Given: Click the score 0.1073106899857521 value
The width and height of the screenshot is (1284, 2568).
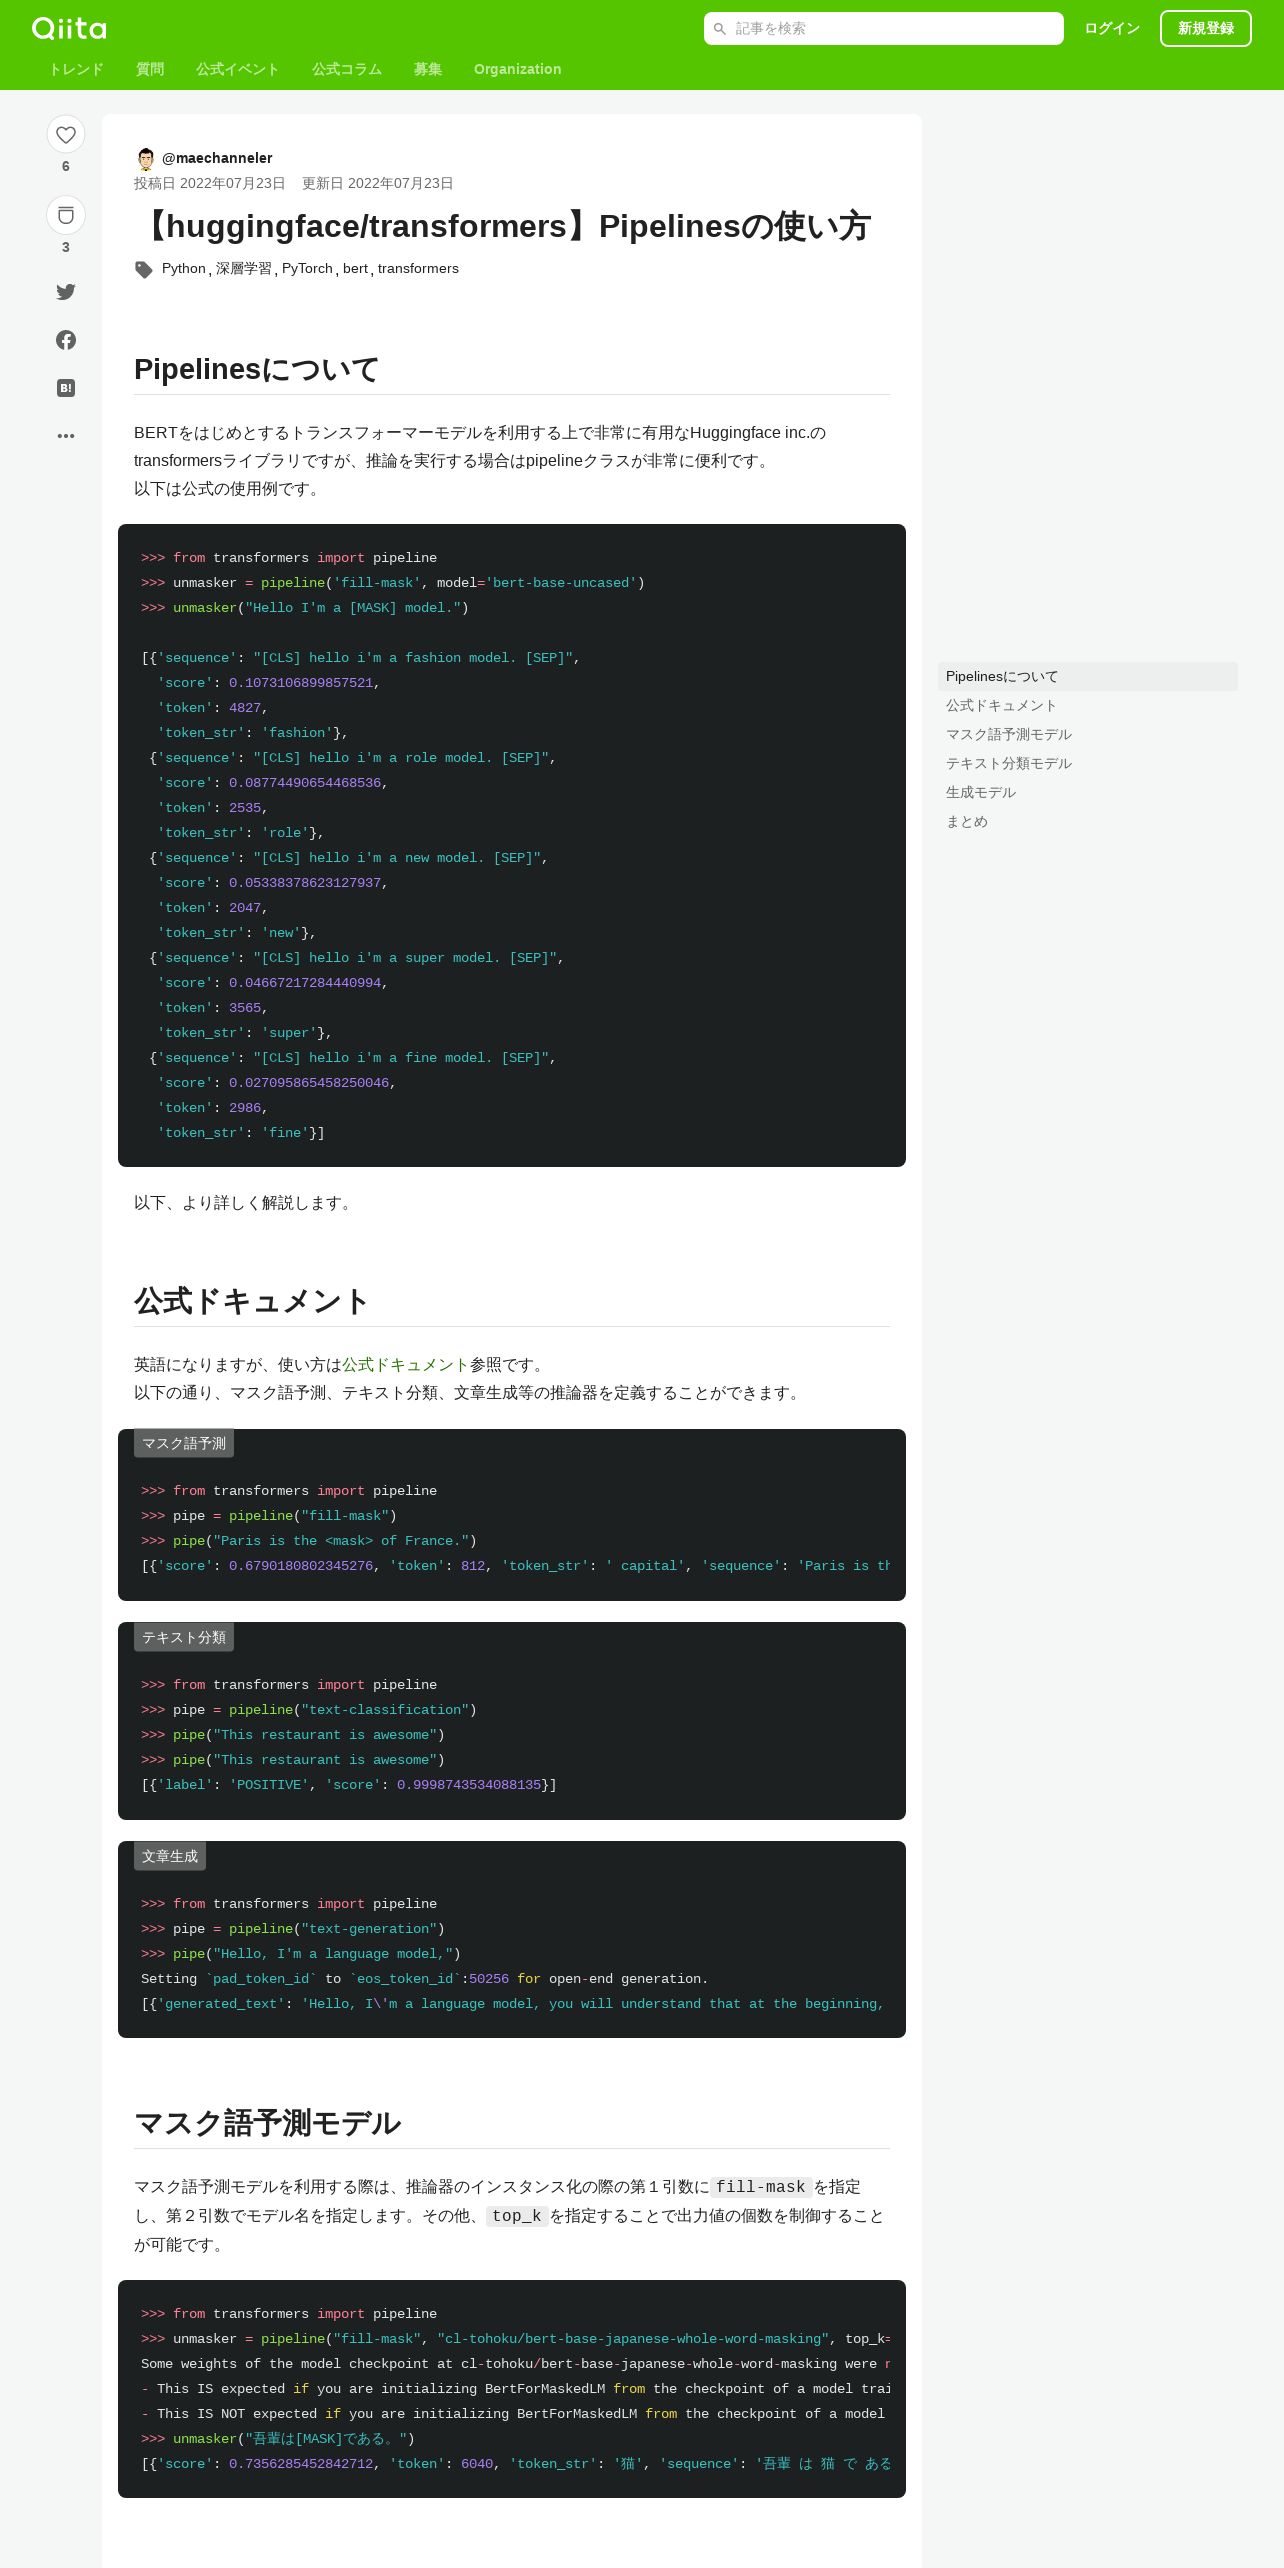Looking at the screenshot, I should [x=301, y=683].
